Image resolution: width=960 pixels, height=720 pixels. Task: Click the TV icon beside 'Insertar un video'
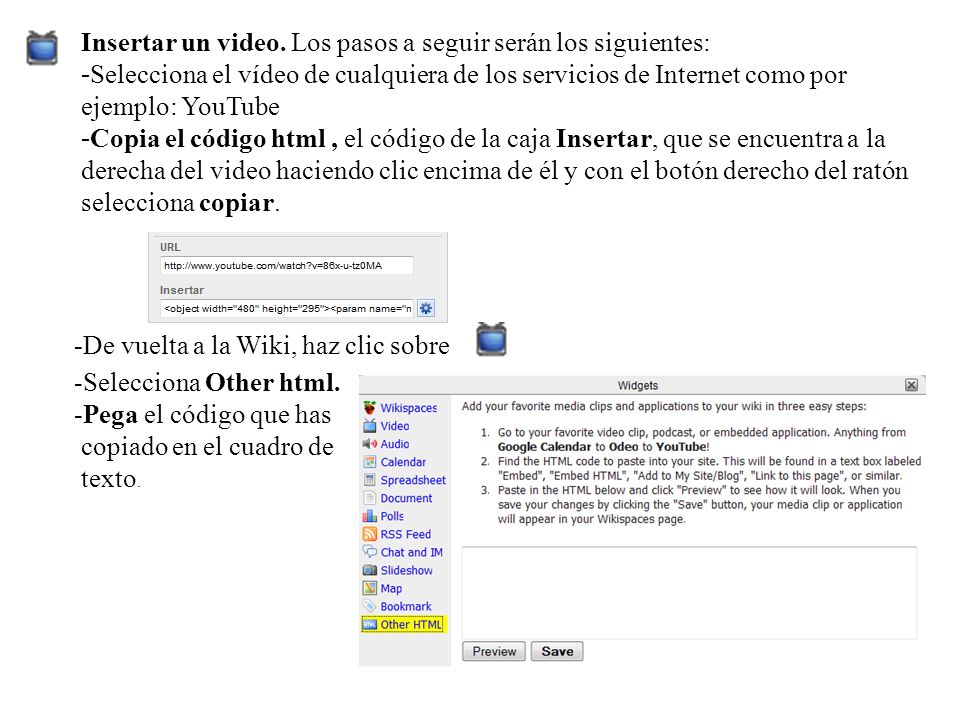click(x=42, y=48)
